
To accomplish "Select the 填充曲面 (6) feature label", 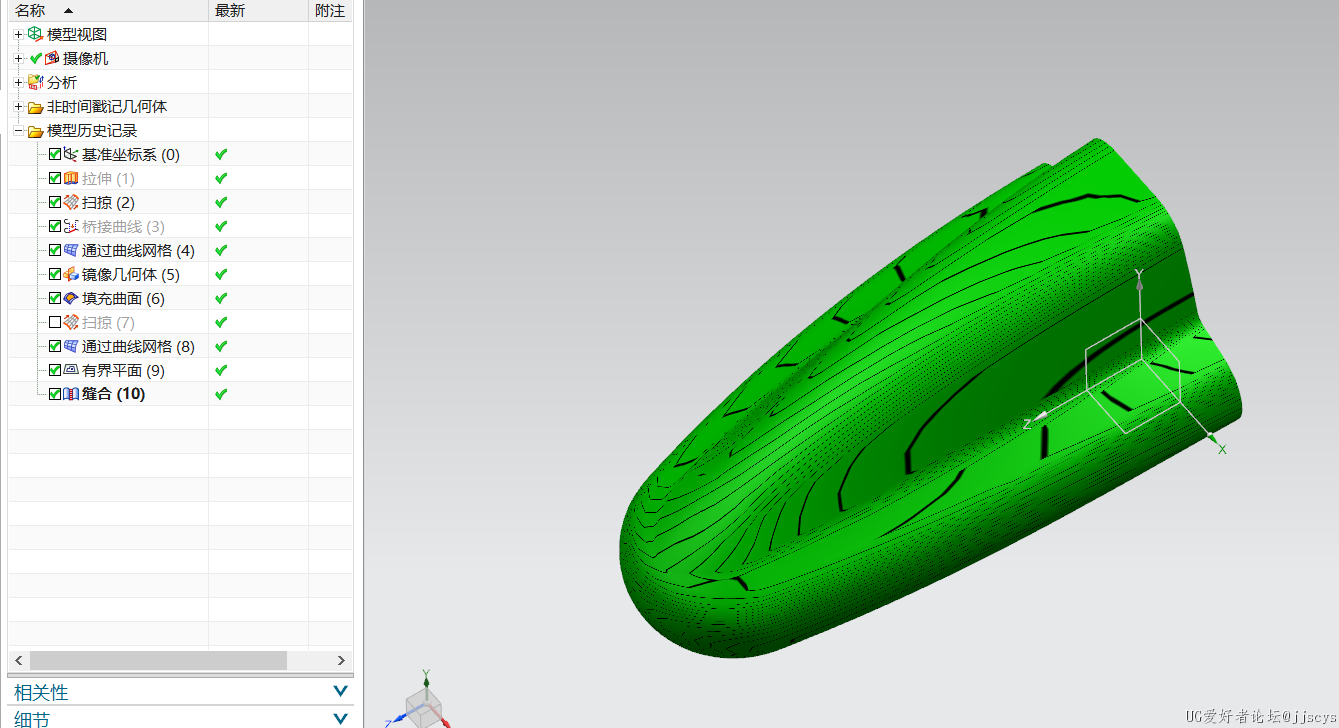I will (x=123, y=298).
